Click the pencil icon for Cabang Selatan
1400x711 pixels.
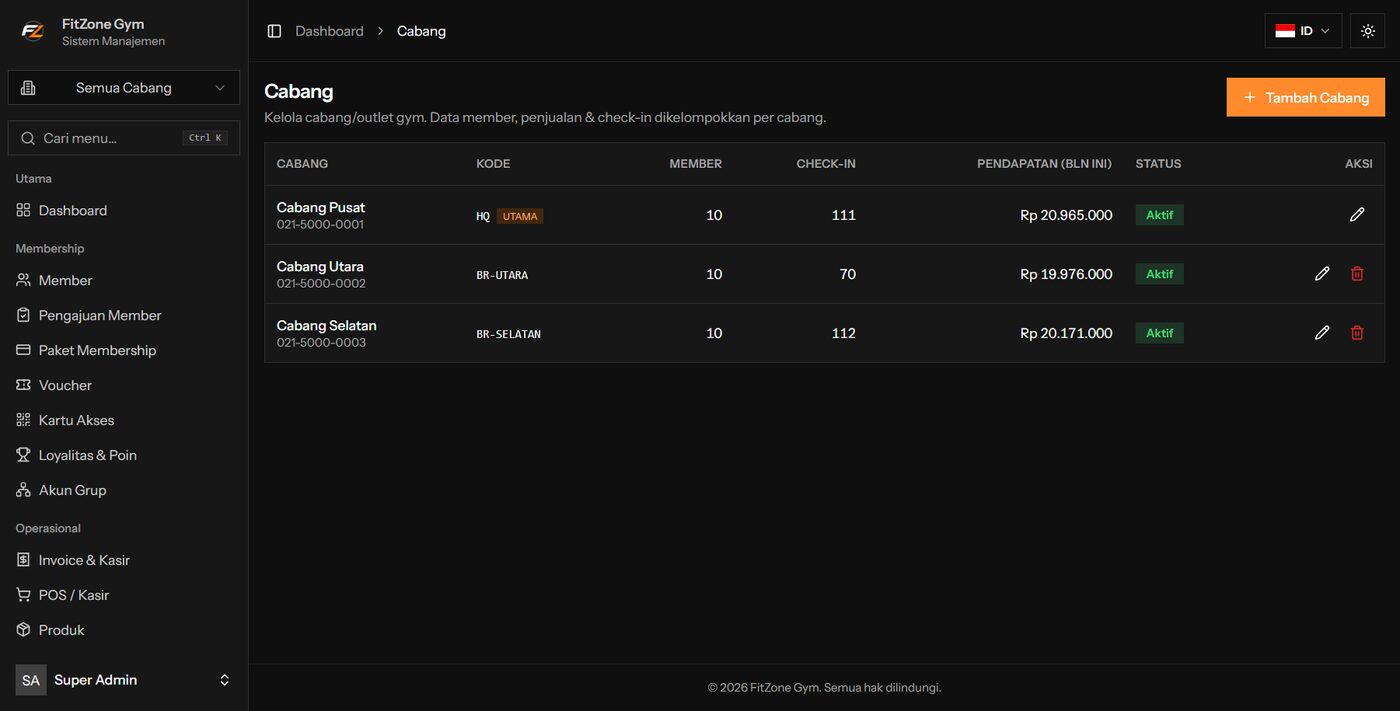[x=1322, y=333]
